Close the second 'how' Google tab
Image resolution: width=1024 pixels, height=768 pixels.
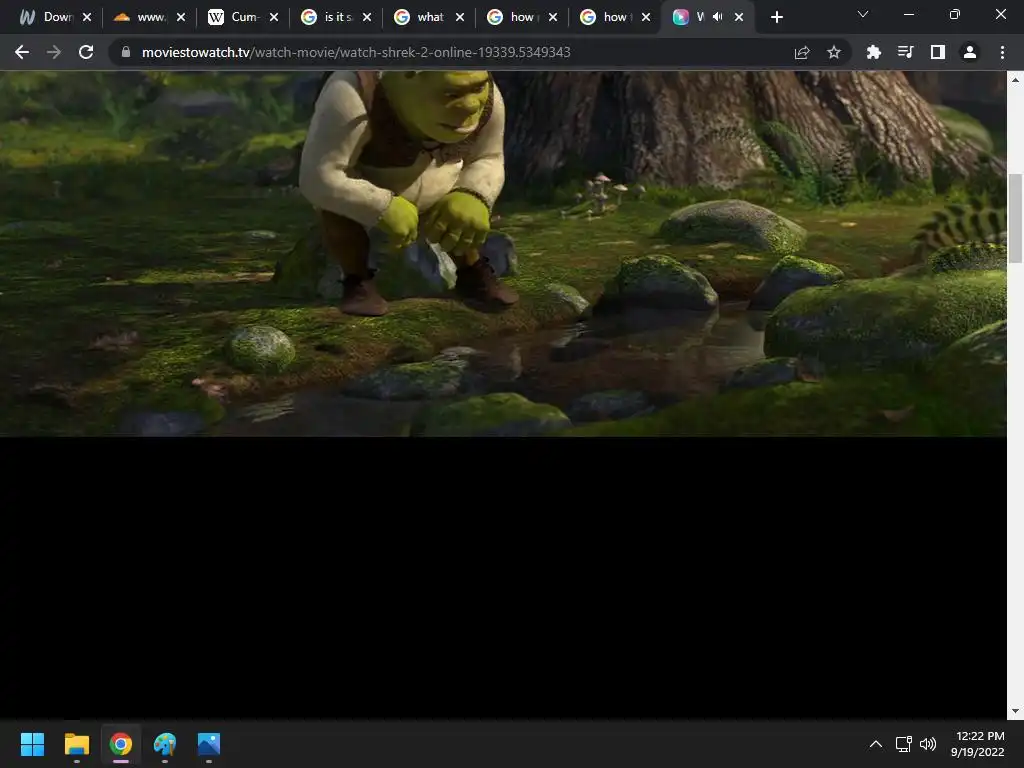click(646, 17)
